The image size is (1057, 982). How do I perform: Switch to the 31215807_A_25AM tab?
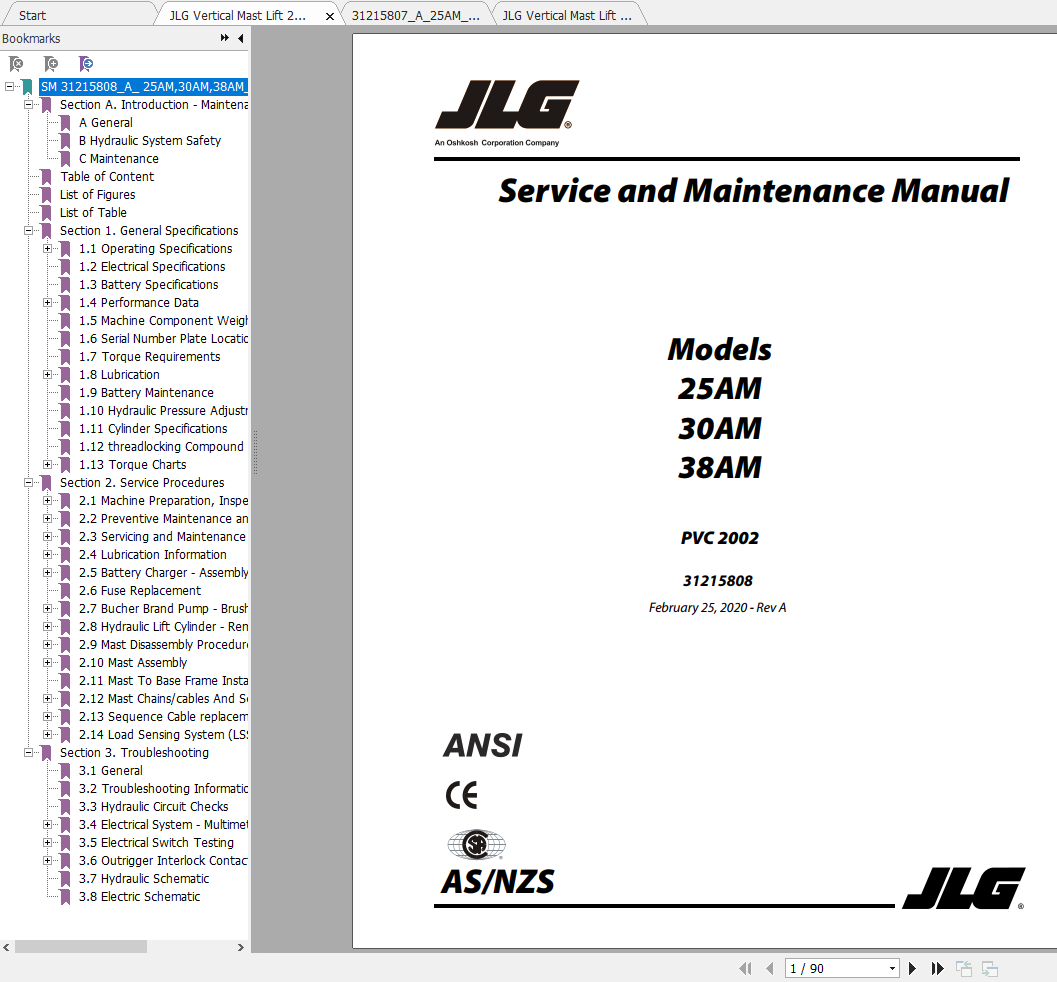pos(415,16)
